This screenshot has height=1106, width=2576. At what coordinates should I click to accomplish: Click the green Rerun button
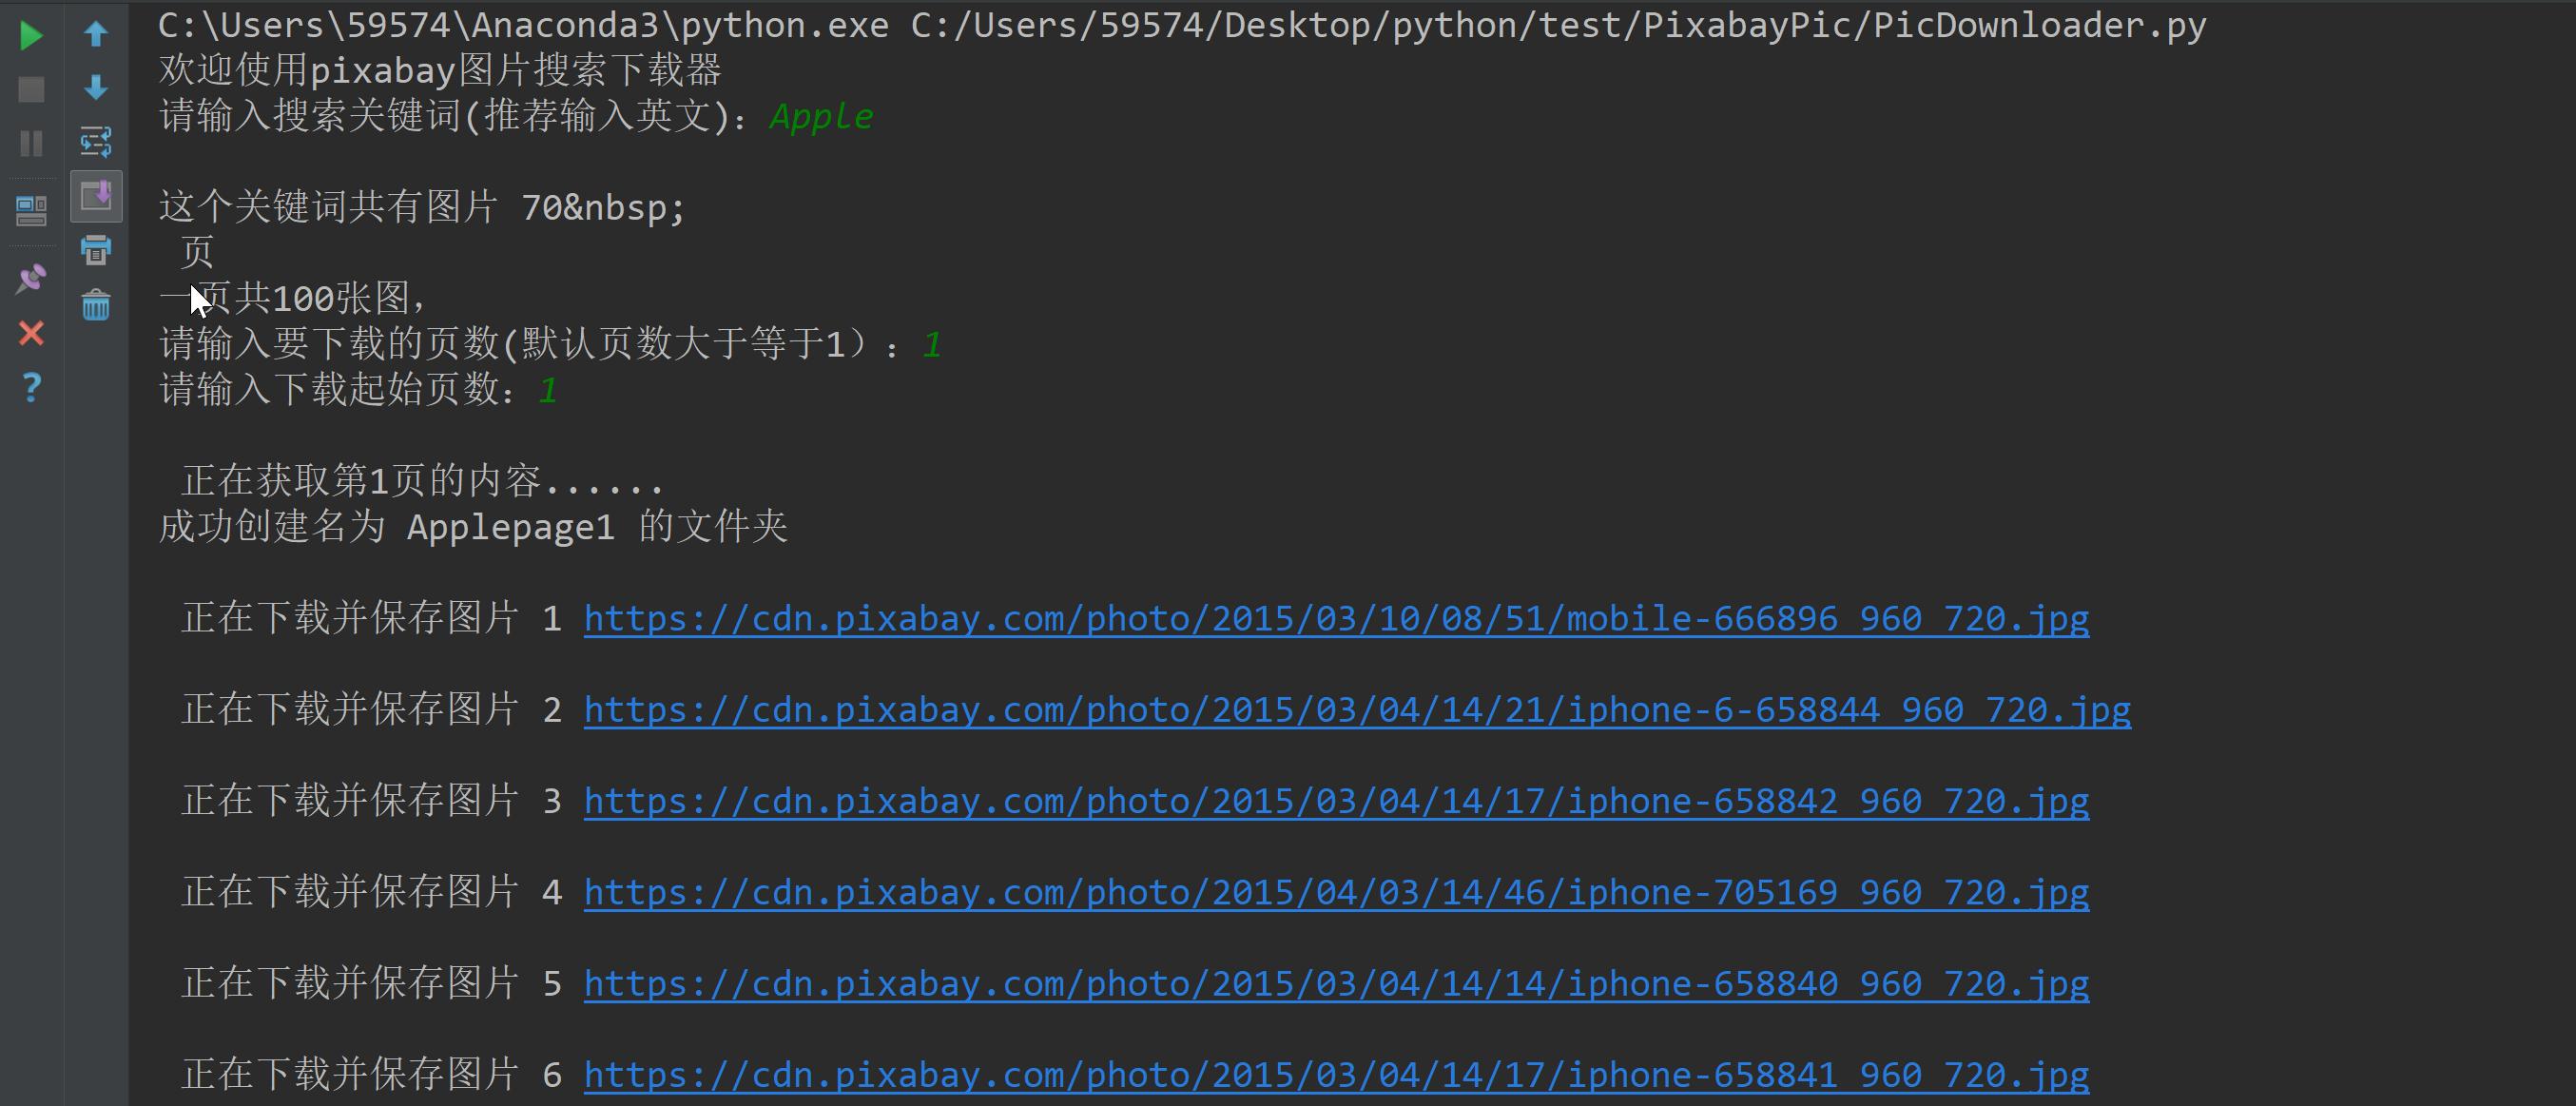pos(31,36)
